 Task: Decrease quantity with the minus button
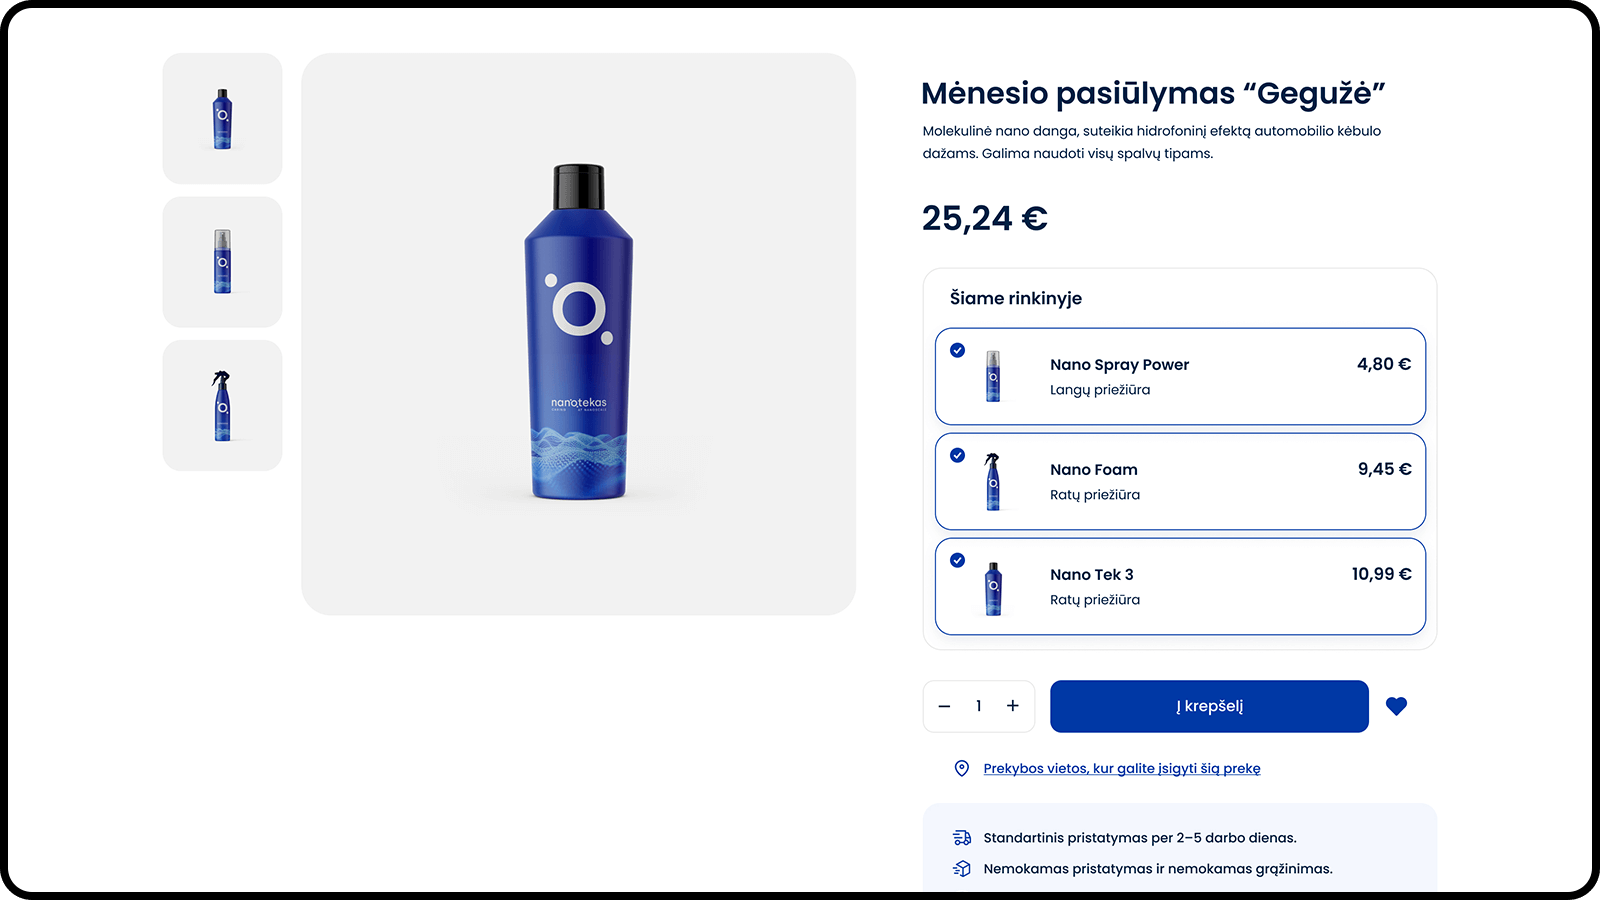(x=944, y=706)
